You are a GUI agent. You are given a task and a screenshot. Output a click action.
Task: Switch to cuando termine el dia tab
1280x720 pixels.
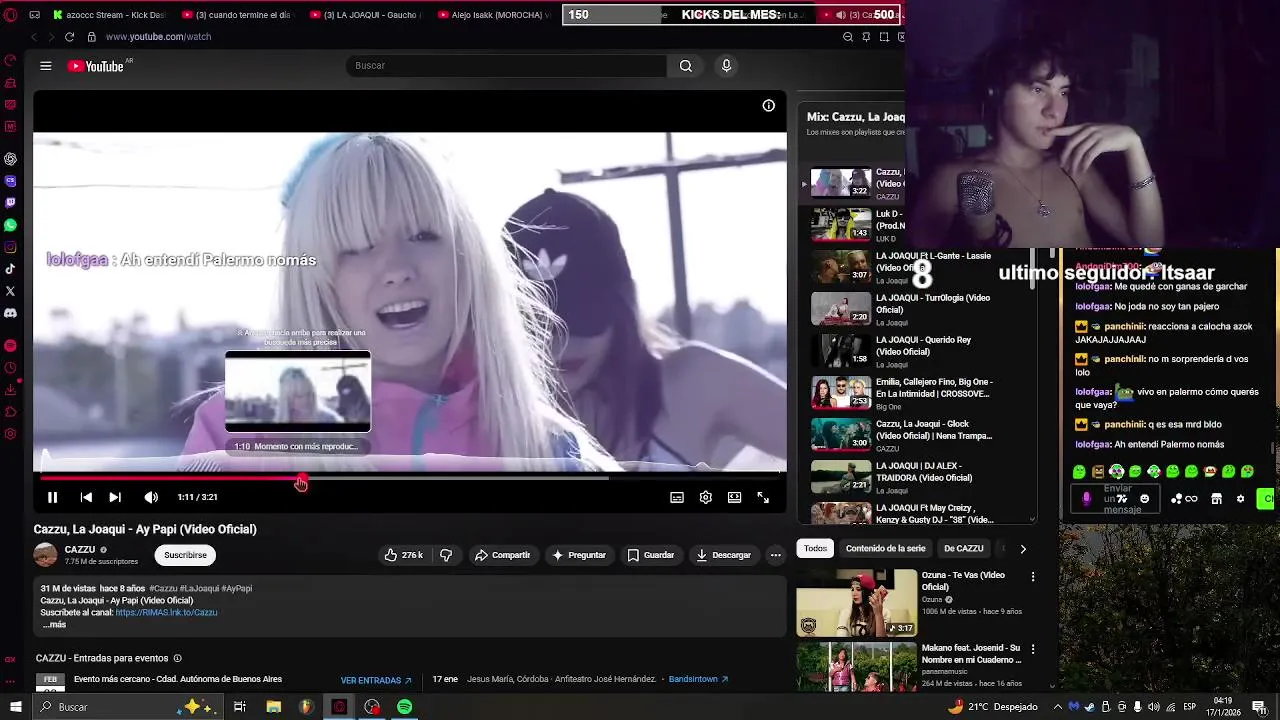click(x=237, y=15)
